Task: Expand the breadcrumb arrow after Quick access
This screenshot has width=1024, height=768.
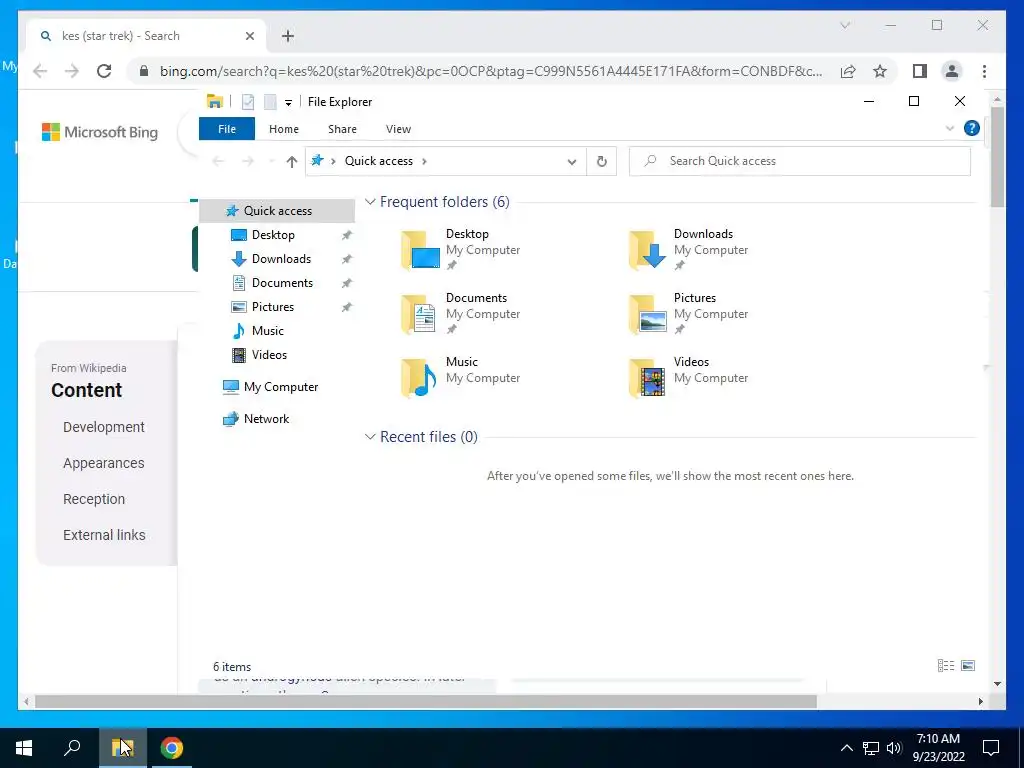Action: (424, 161)
